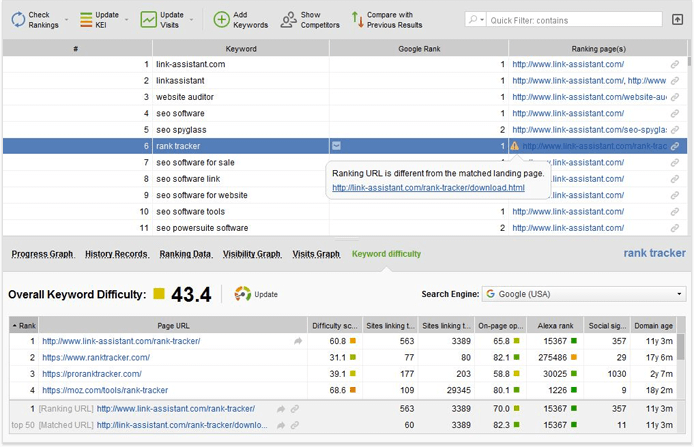Click the link icon in seo spyglass row

click(675, 130)
